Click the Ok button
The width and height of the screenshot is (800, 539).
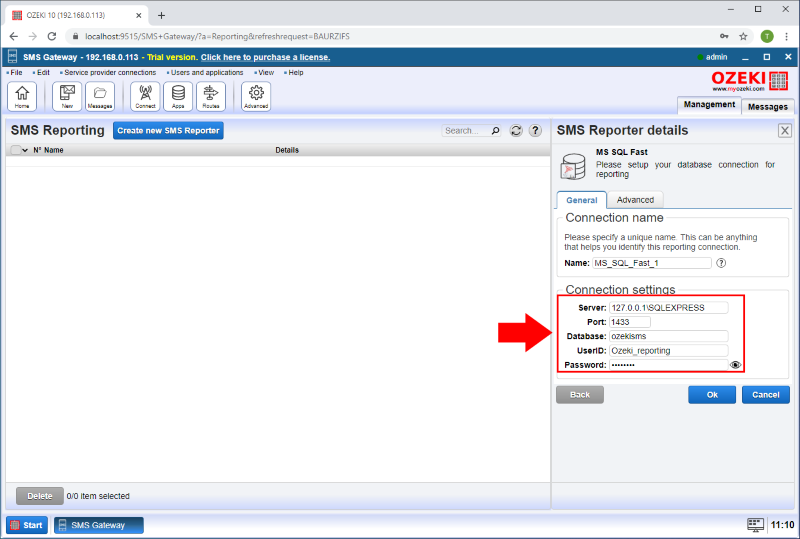pos(712,395)
